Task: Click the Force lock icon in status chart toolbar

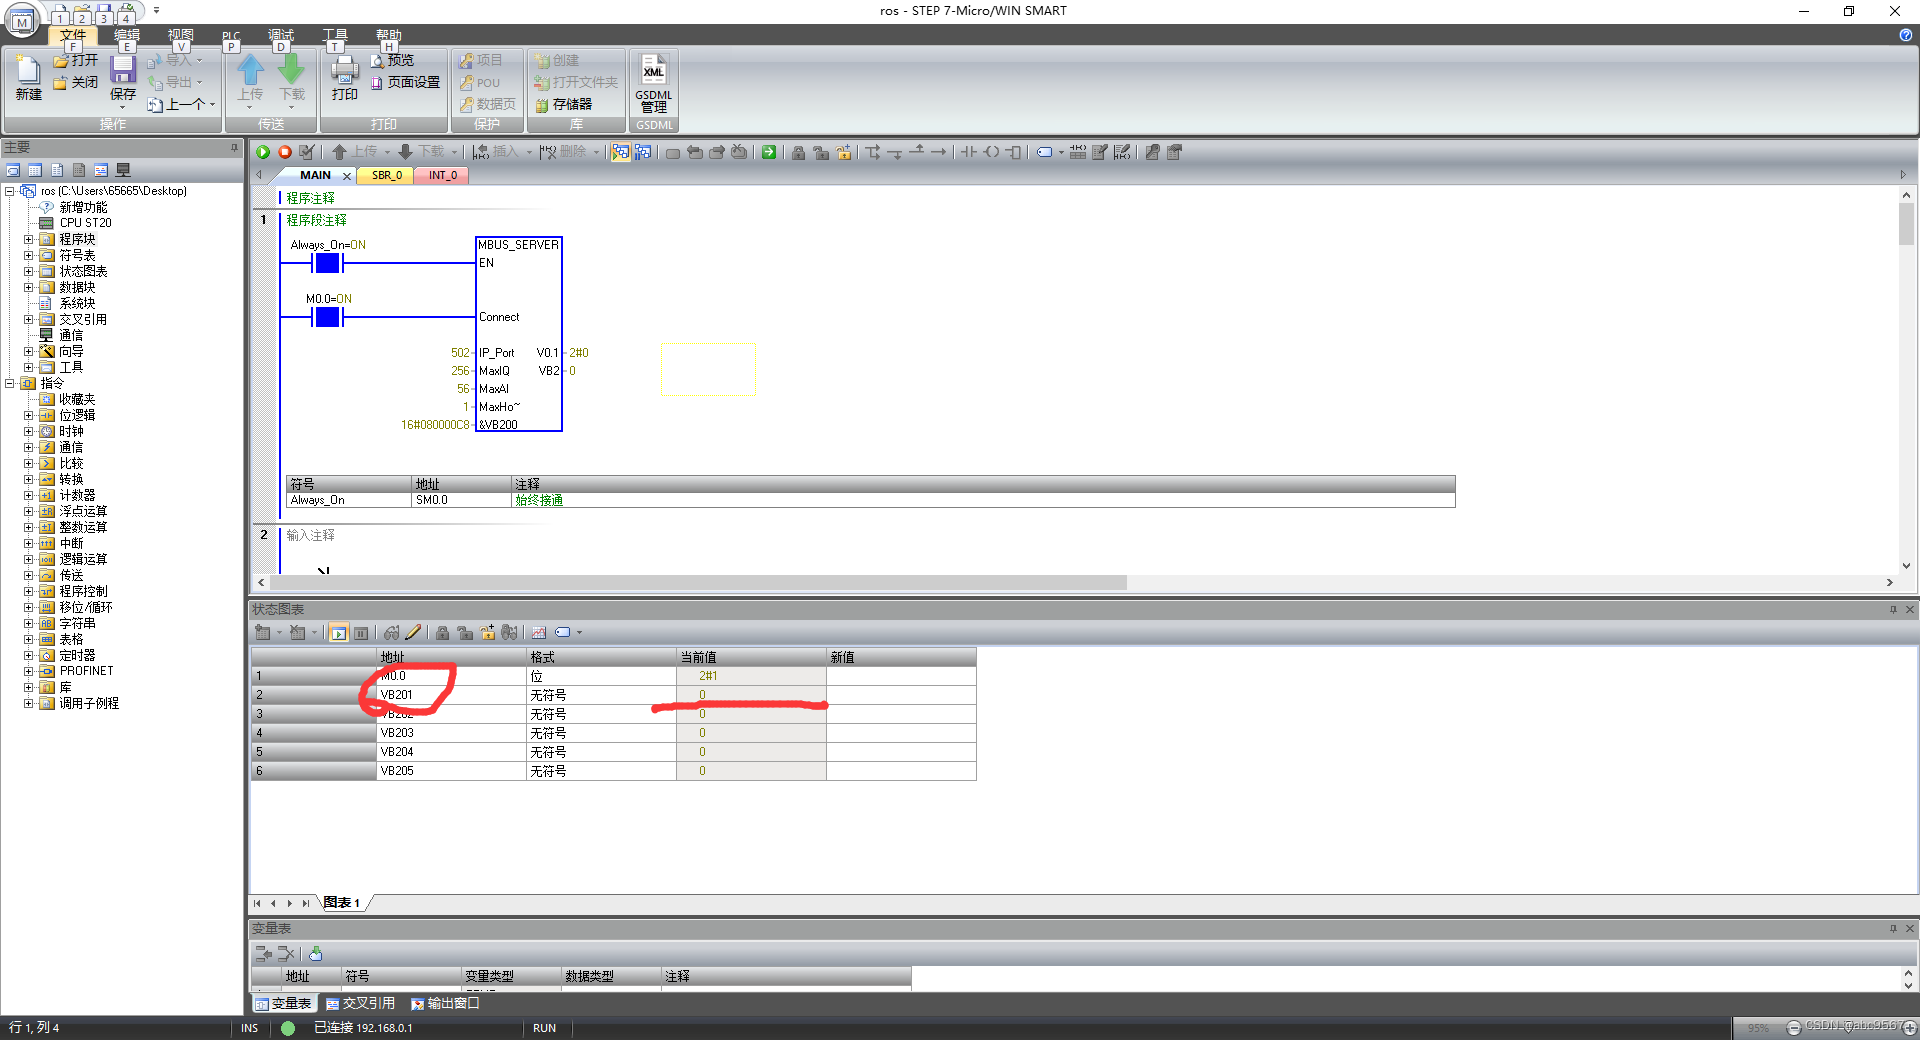Action: 442,632
